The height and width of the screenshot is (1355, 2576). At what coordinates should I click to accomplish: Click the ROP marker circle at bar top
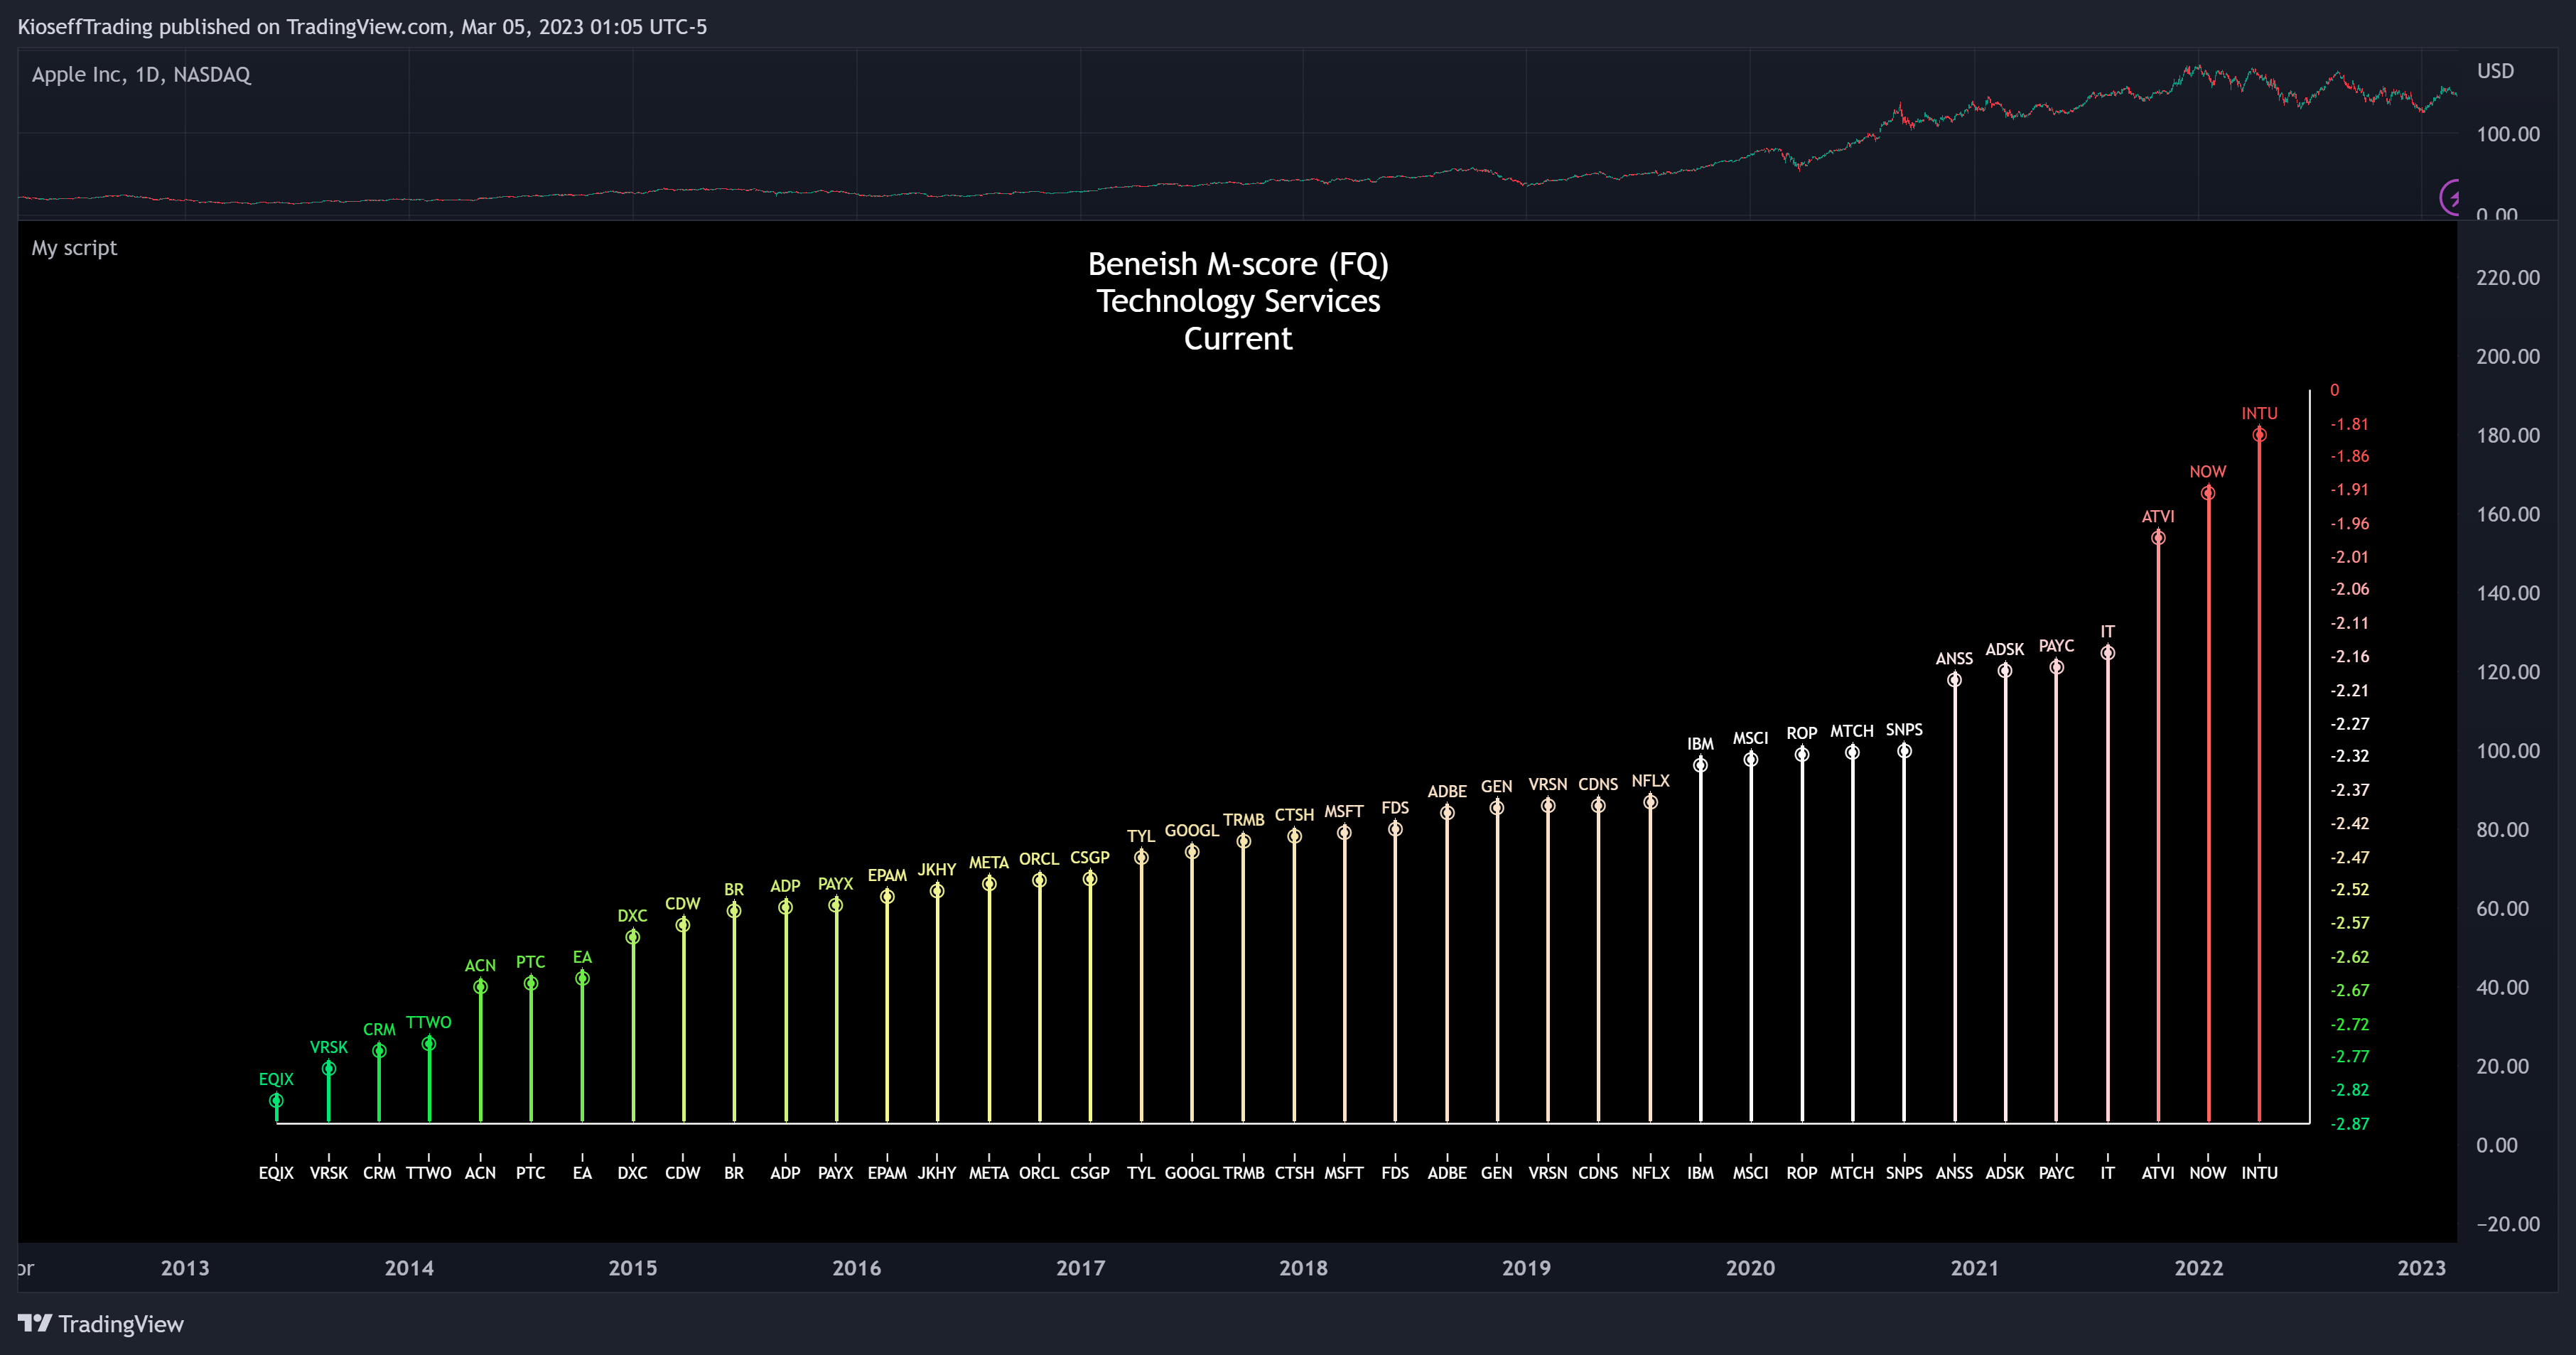1802,755
